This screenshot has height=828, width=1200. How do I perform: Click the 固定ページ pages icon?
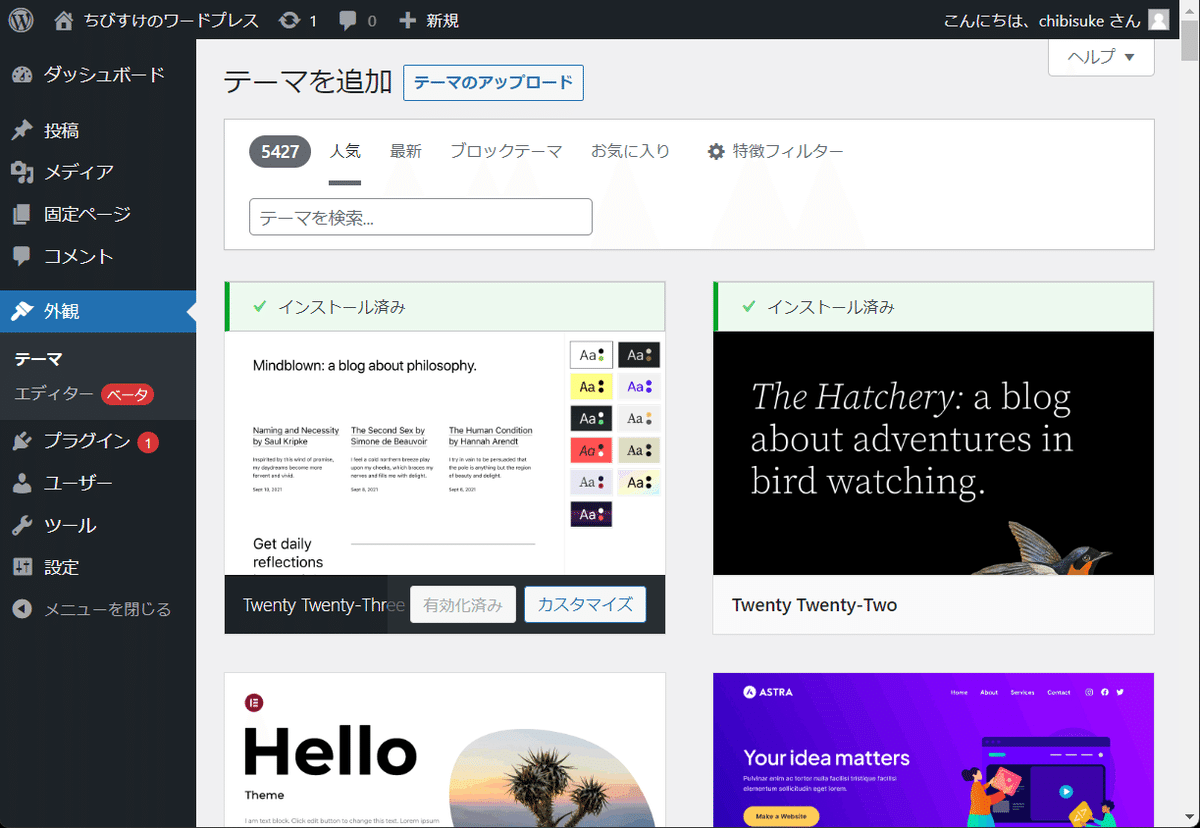[x=22, y=214]
